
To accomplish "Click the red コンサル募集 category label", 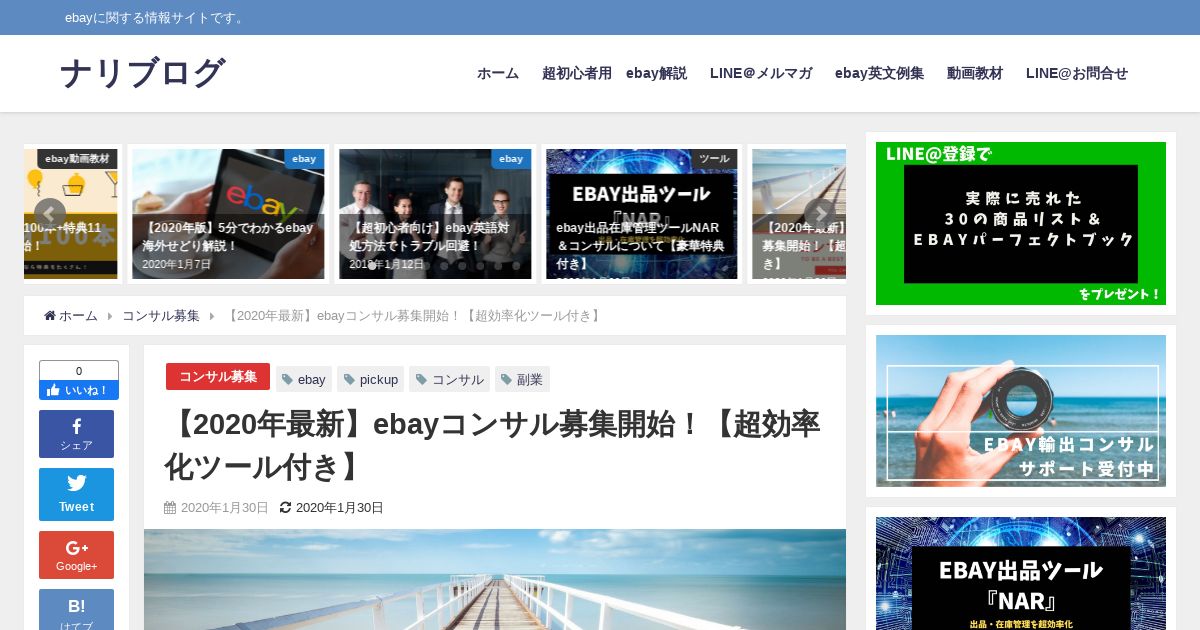I will (x=218, y=377).
